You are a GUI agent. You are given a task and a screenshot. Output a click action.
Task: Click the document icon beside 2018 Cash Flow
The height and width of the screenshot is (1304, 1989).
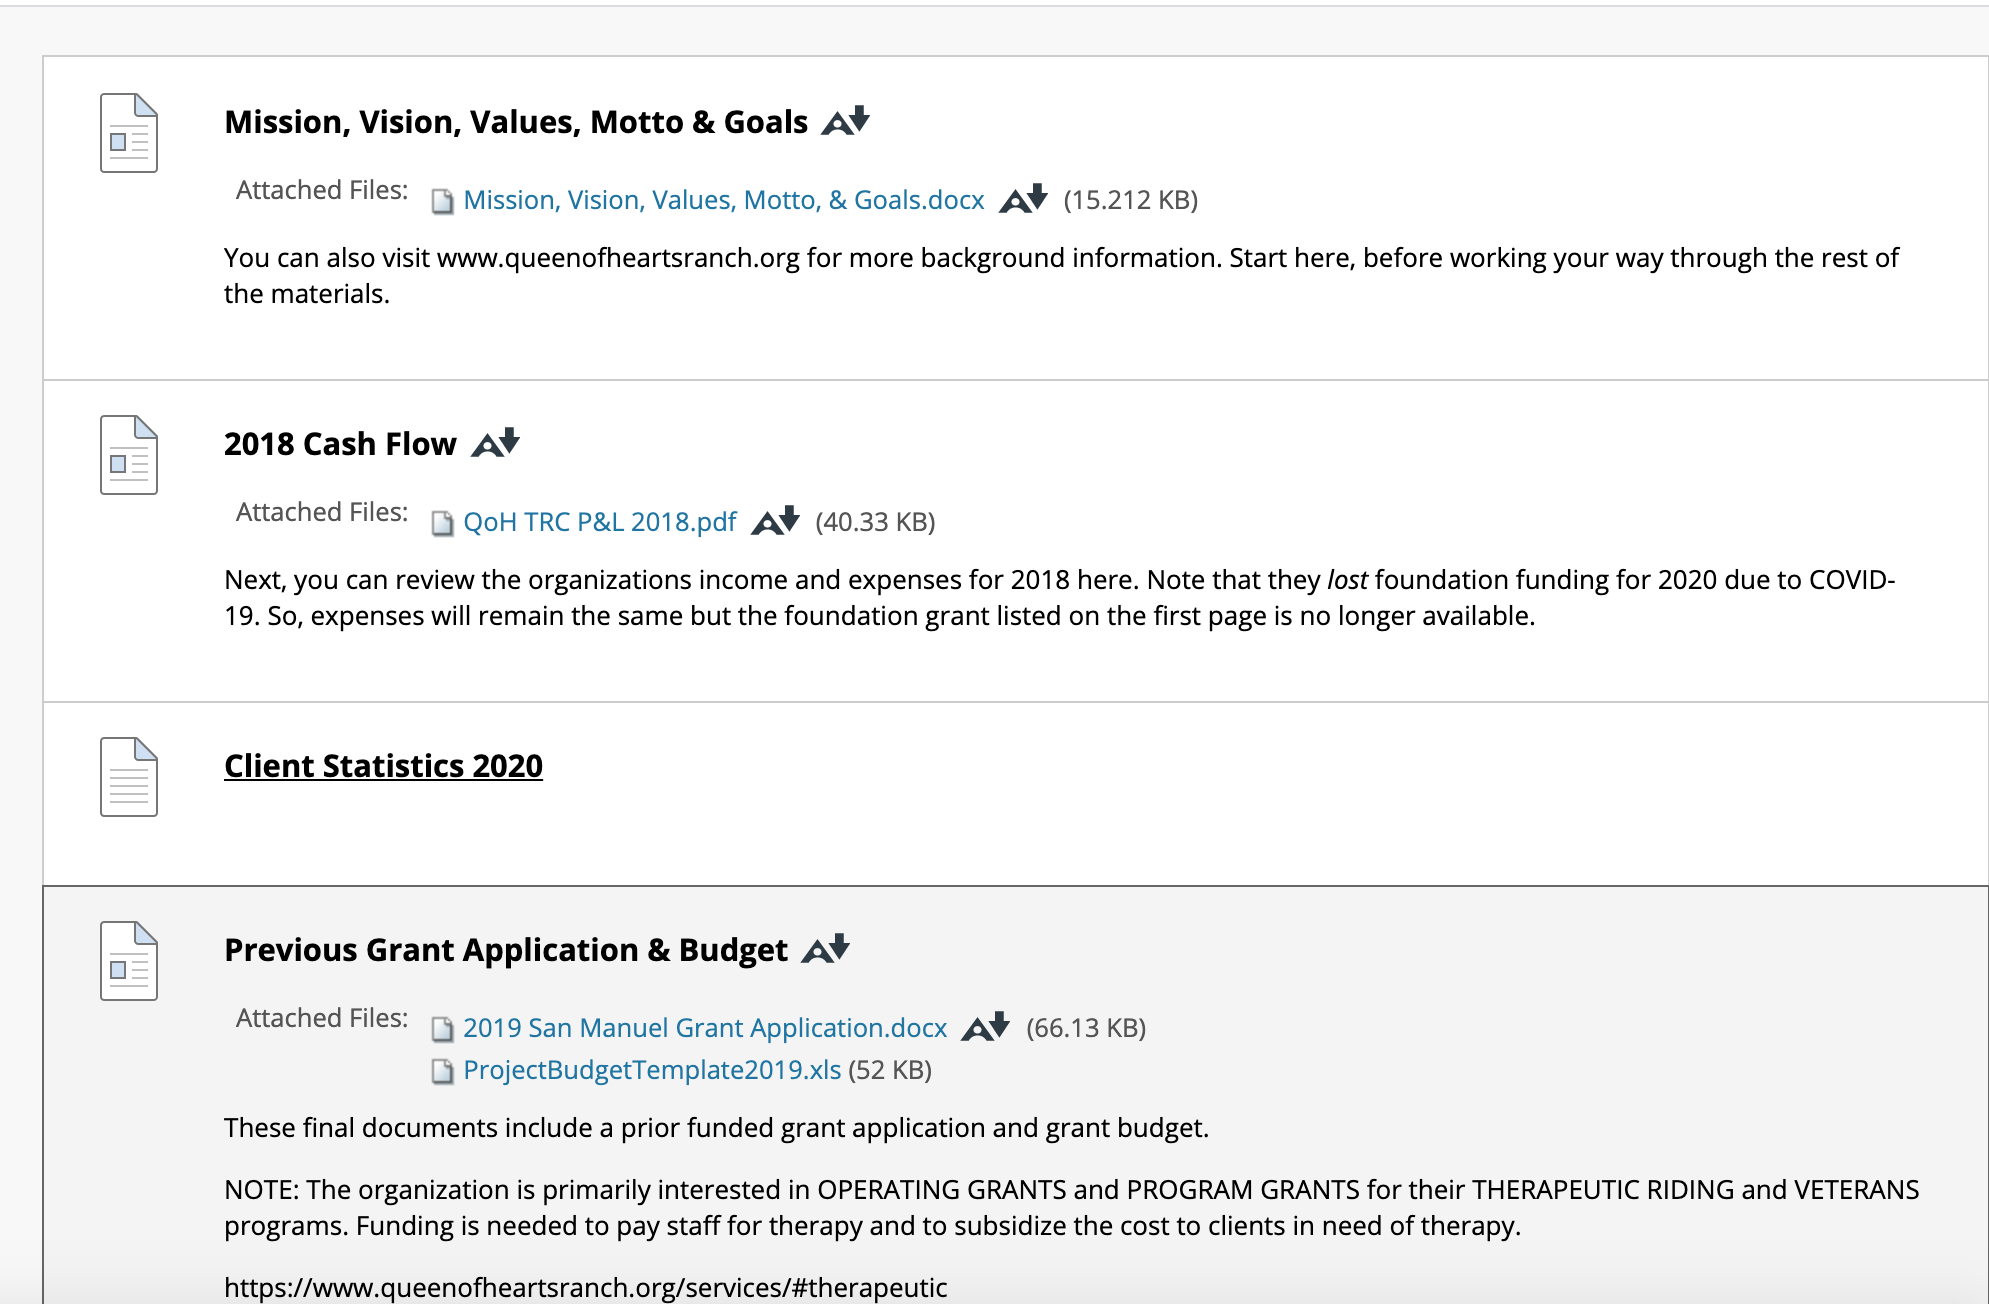click(129, 455)
